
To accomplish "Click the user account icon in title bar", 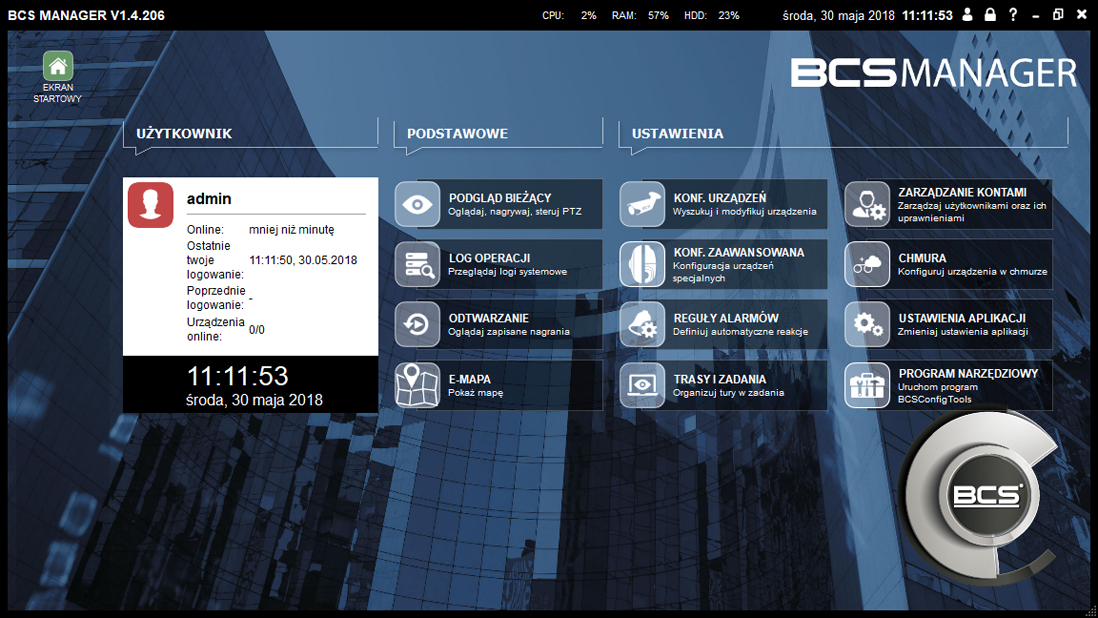I will pyautogui.click(x=967, y=15).
